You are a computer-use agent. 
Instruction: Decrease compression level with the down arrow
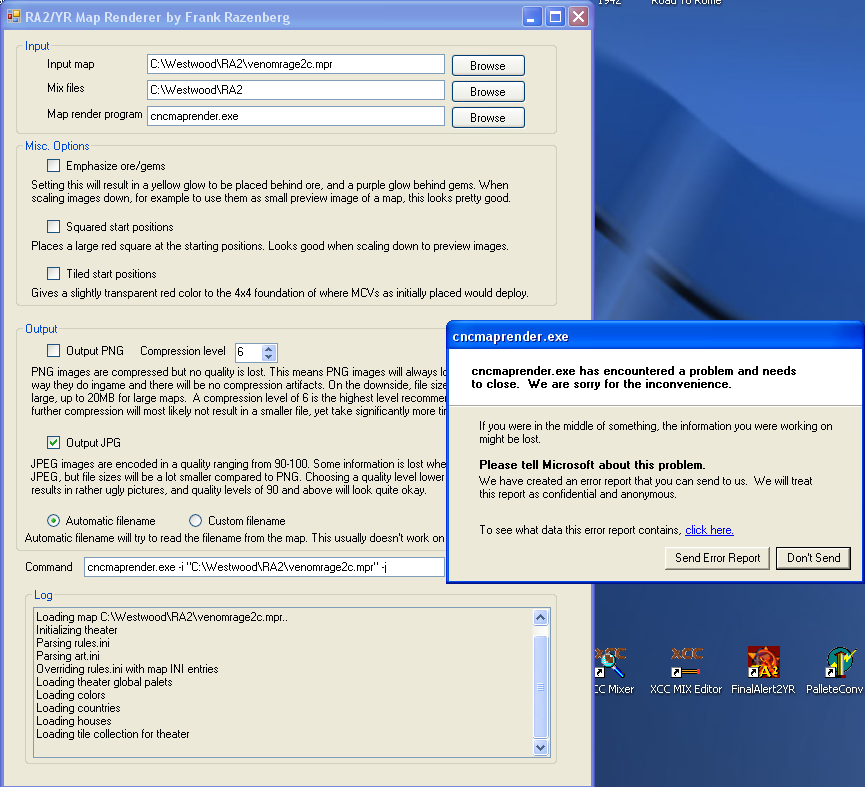269,356
